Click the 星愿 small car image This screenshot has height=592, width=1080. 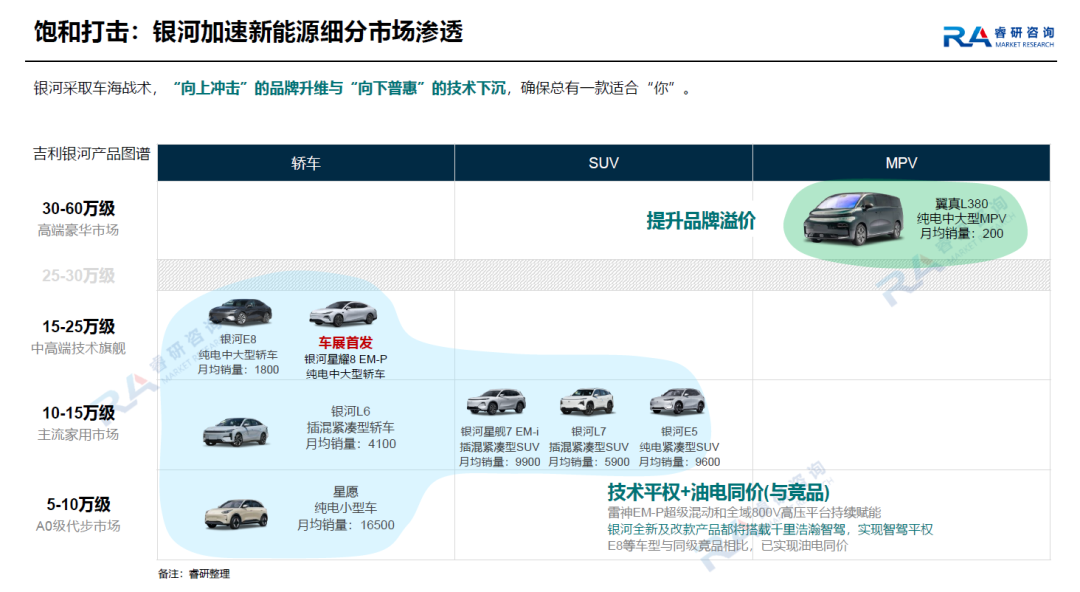tap(236, 514)
